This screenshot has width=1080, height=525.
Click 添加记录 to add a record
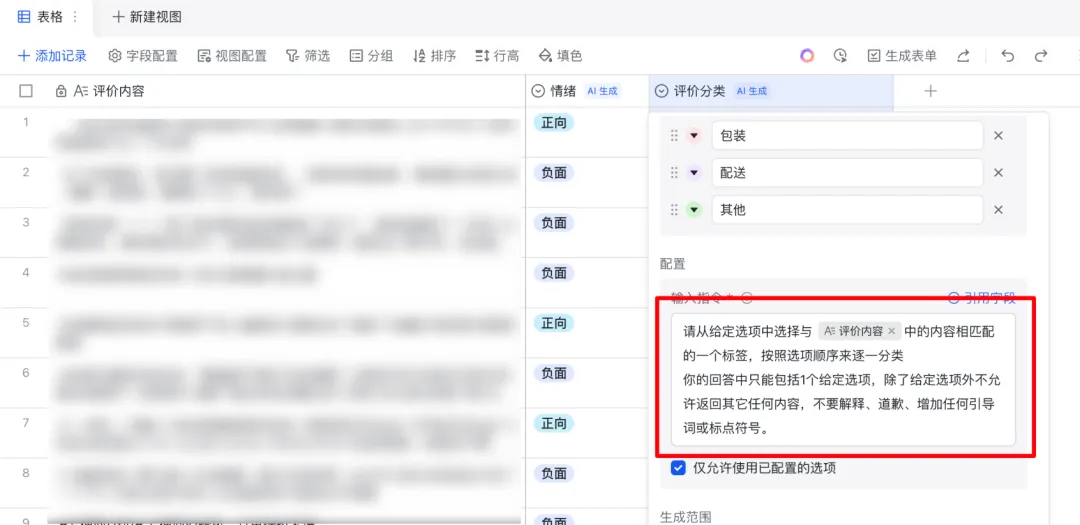point(52,56)
